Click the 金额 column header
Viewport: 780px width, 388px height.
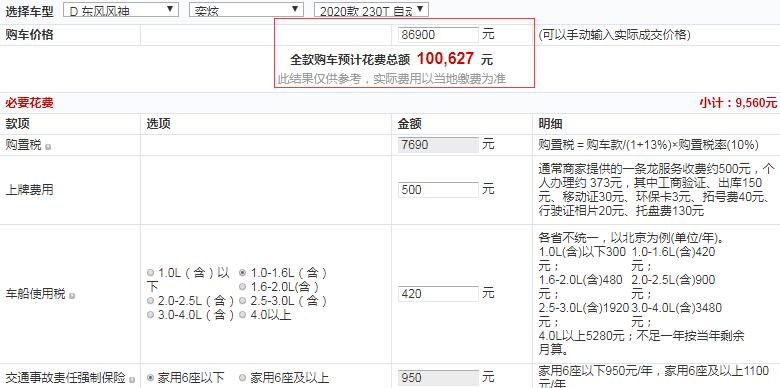point(409,124)
